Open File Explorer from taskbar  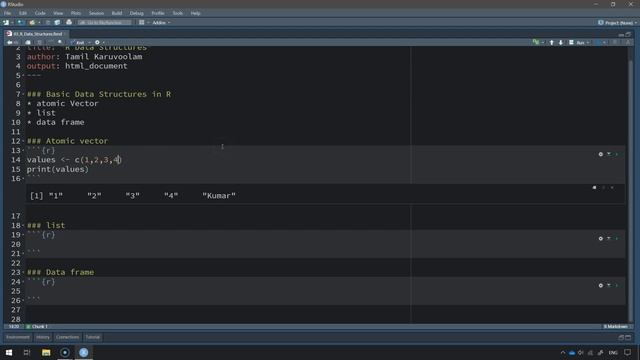[x=46, y=353]
